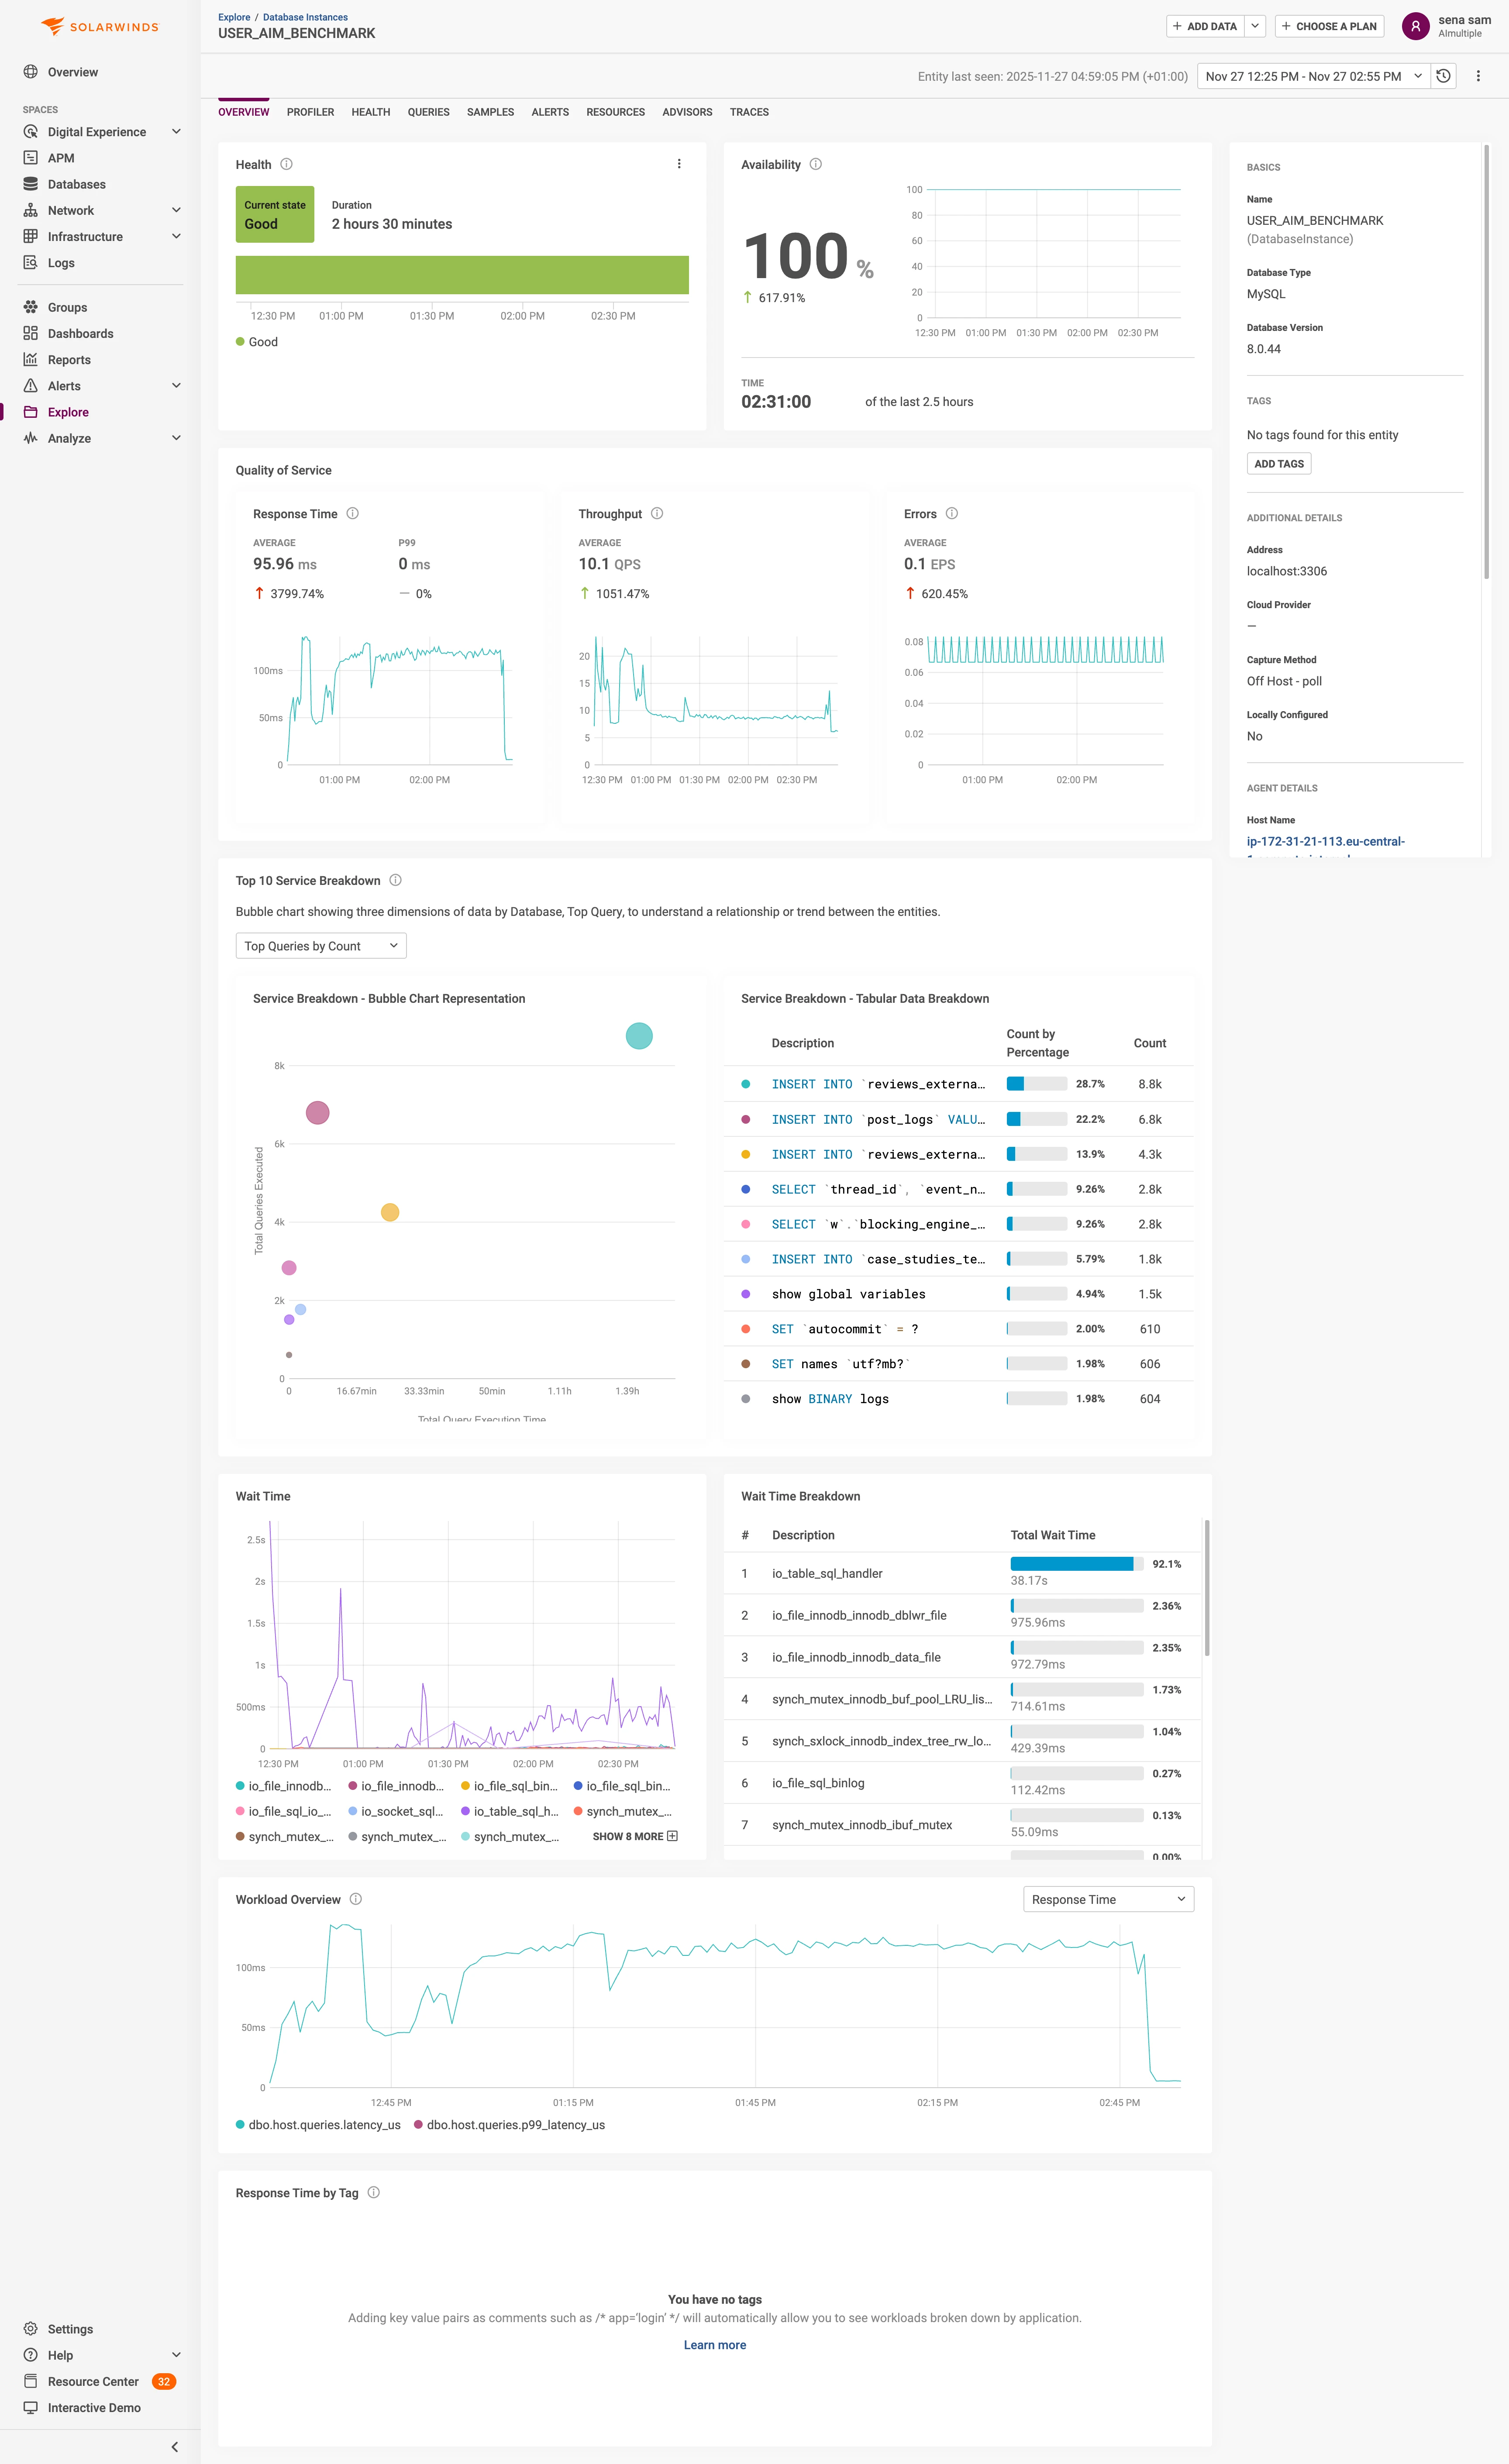The height and width of the screenshot is (2464, 1509).
Task: Switch to the Advisors tab
Action: click(x=687, y=112)
